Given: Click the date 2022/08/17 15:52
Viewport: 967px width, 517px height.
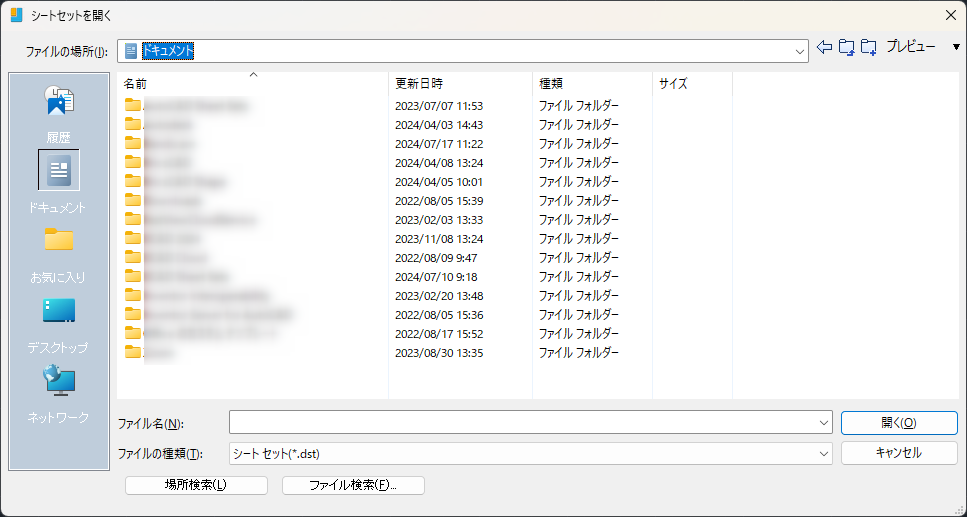Looking at the screenshot, I should [x=439, y=334].
